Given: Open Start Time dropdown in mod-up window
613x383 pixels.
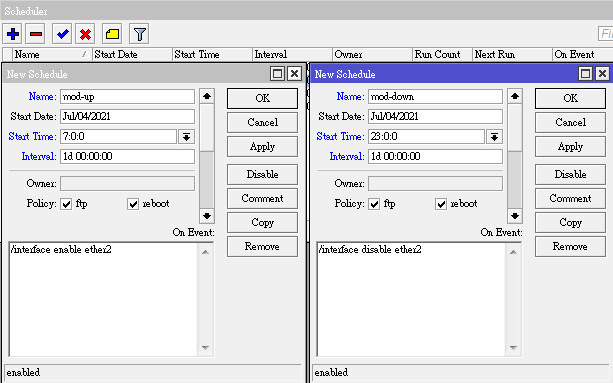Looking at the screenshot, I should 186,137.
